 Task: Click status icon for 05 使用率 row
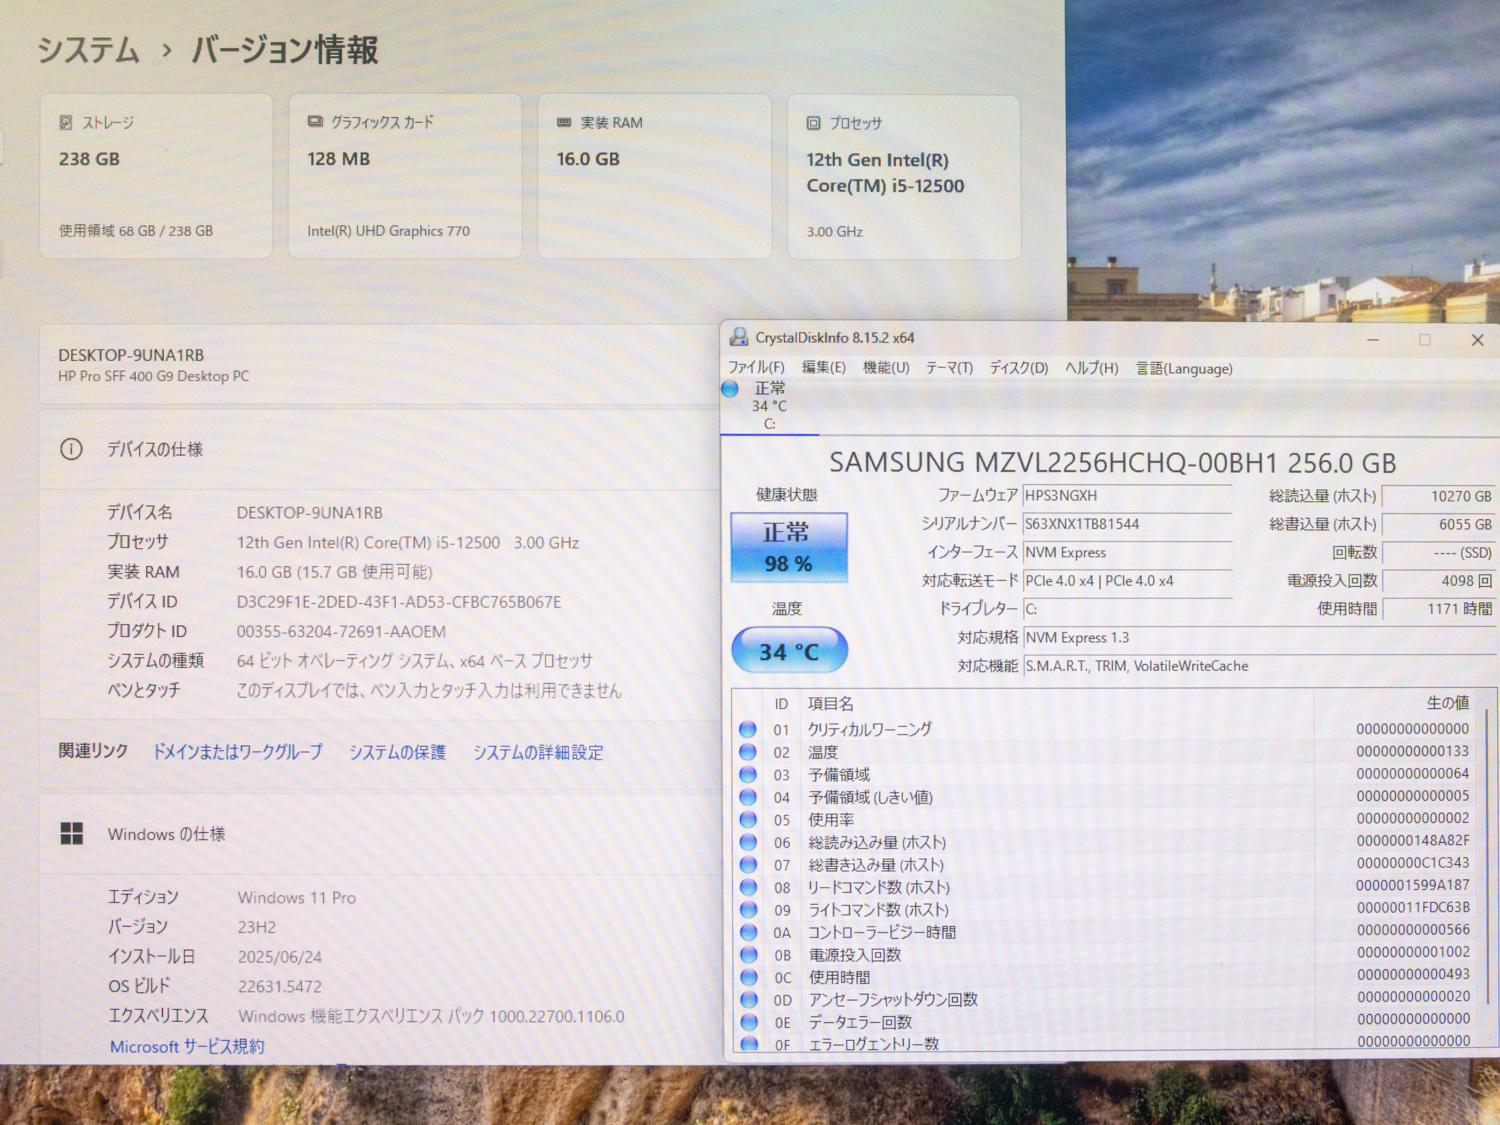(747, 819)
